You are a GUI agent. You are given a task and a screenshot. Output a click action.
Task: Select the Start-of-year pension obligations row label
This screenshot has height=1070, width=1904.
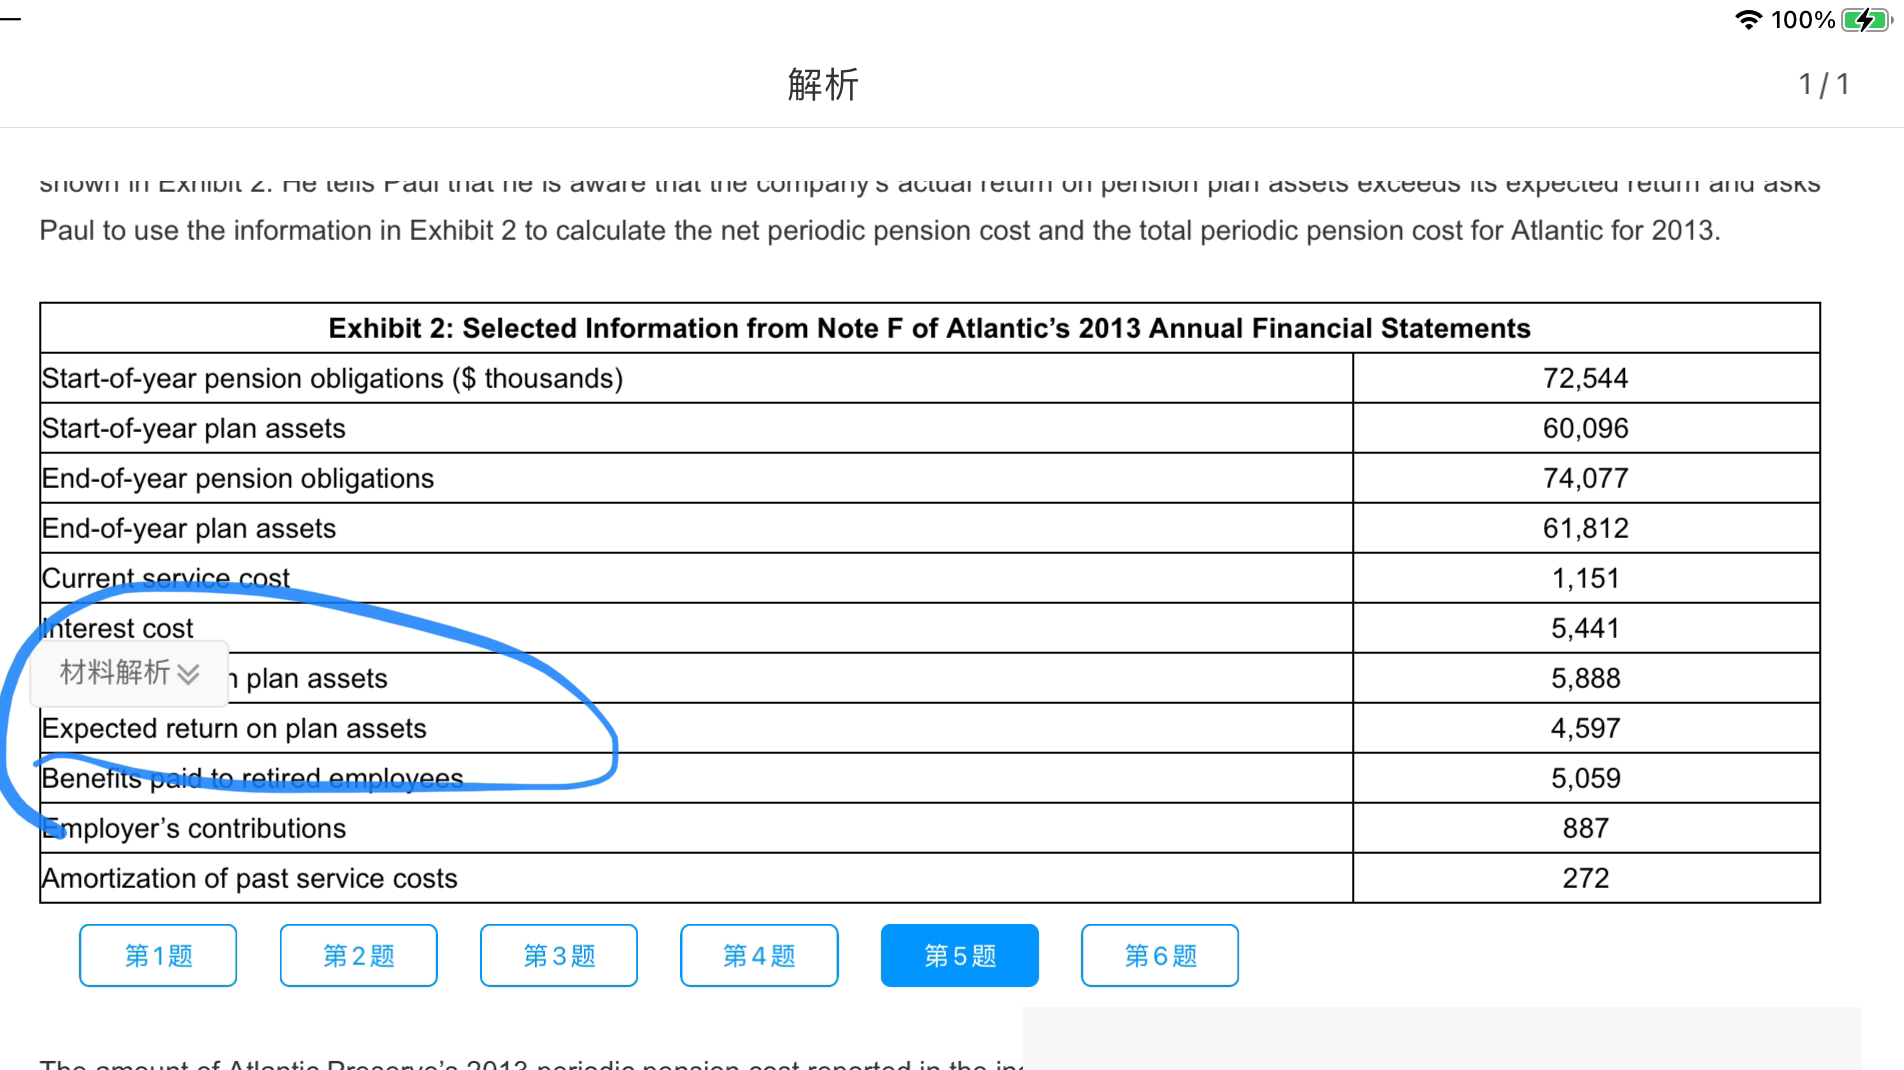pyautogui.click(x=332, y=379)
